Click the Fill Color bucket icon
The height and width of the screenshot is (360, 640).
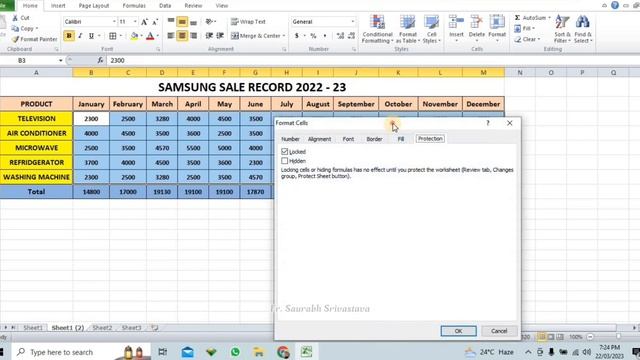point(134,36)
